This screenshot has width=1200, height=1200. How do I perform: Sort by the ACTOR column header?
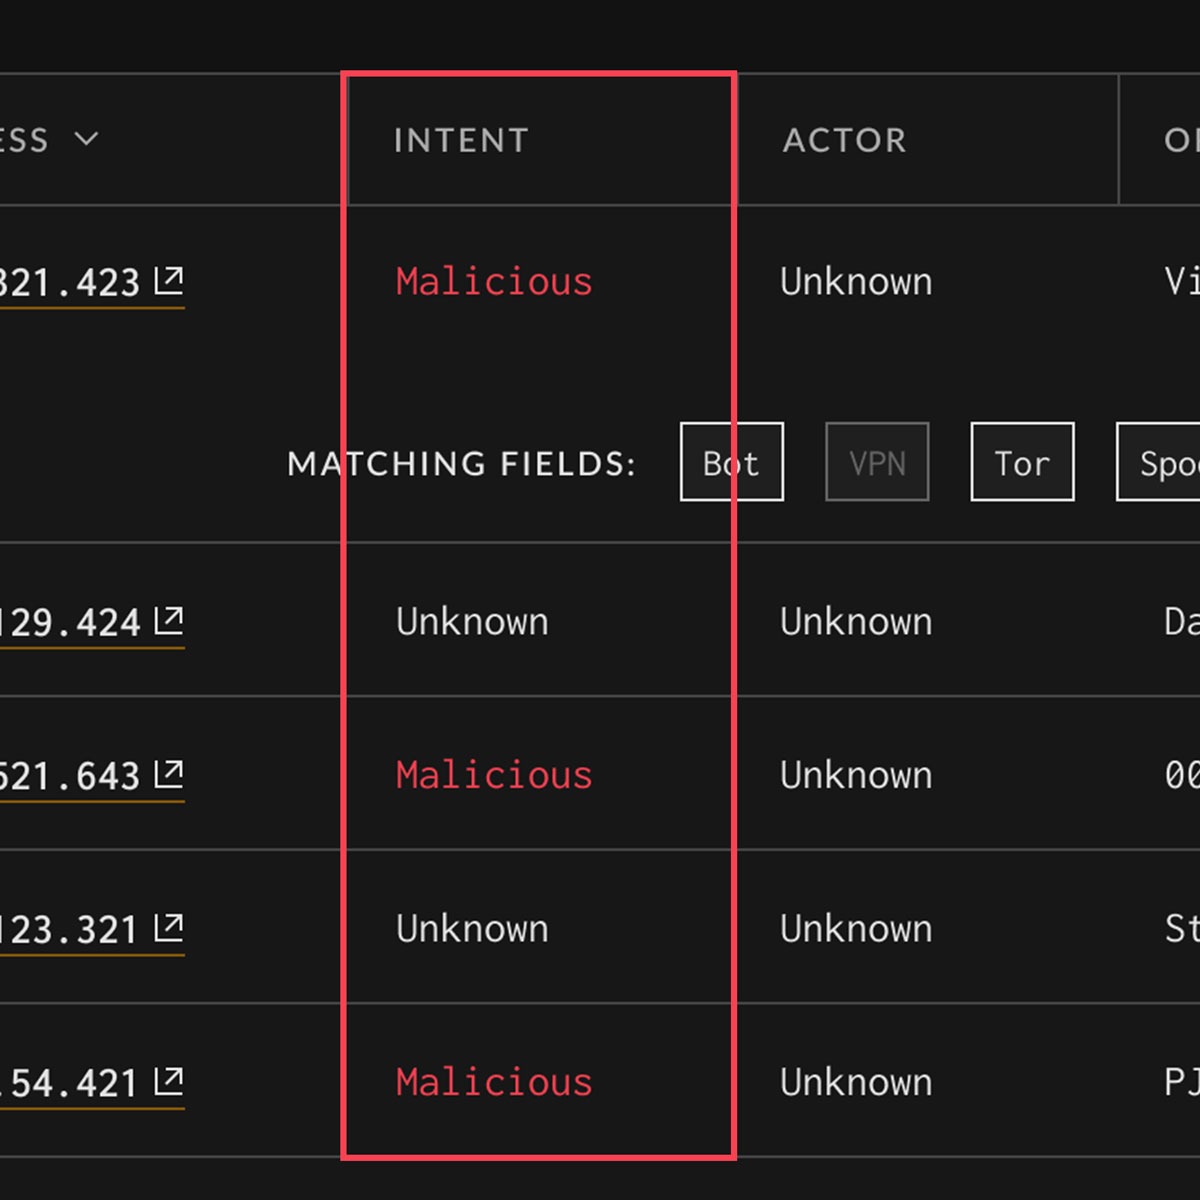click(844, 140)
